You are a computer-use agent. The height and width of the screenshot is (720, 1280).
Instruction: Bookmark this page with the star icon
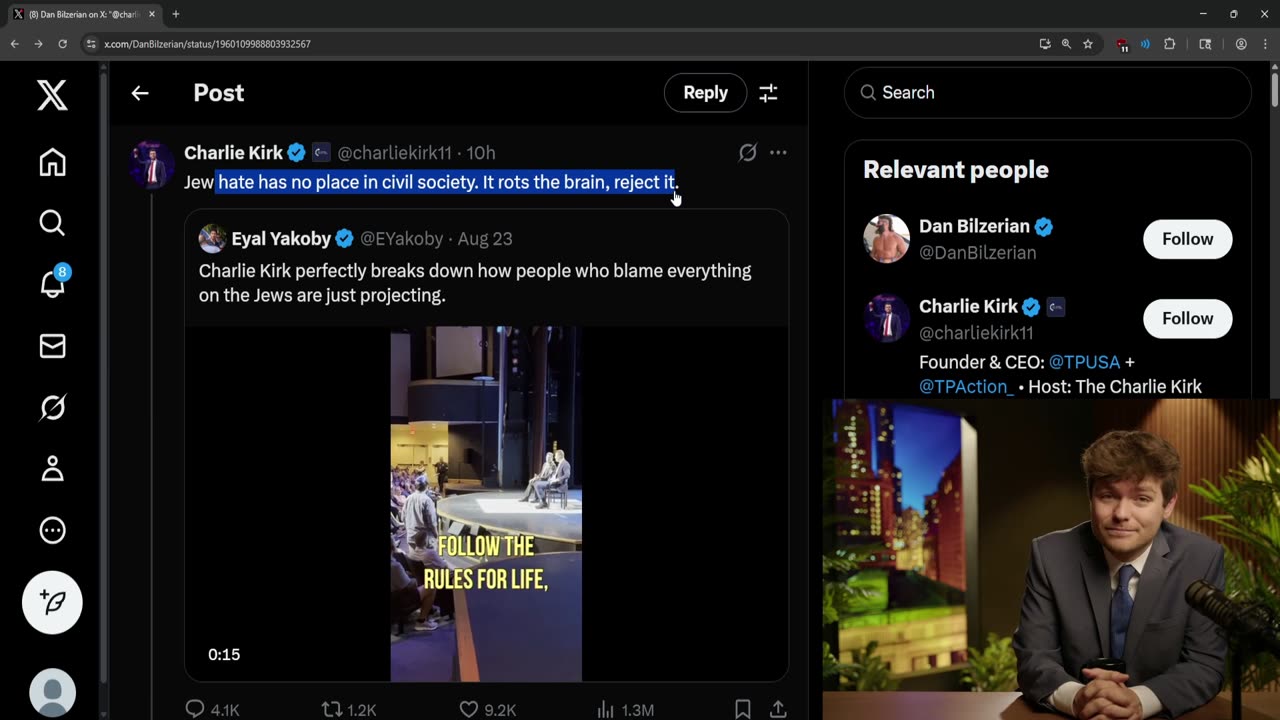(x=1088, y=44)
